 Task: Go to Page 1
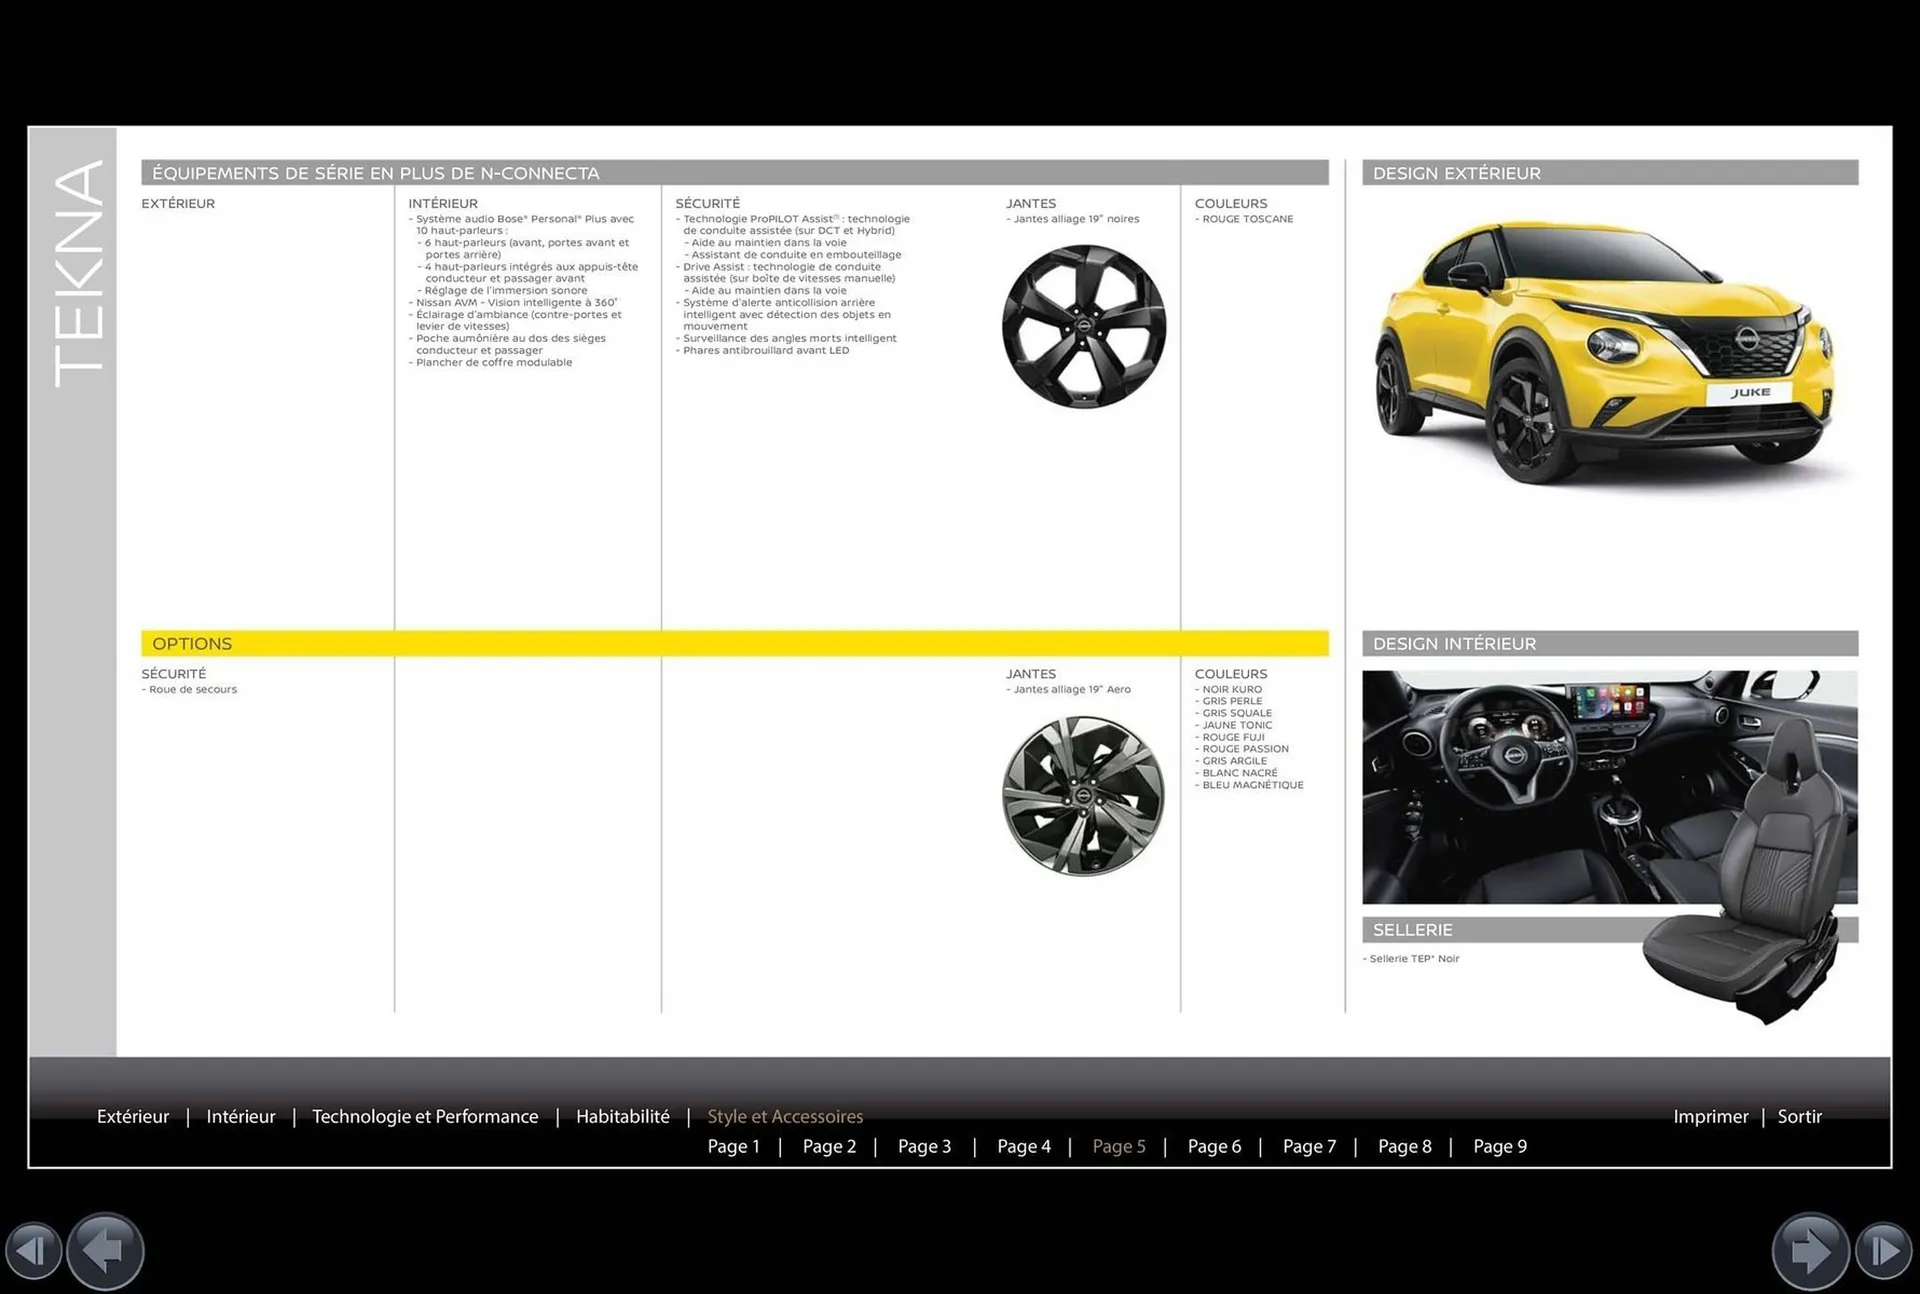click(x=733, y=1146)
